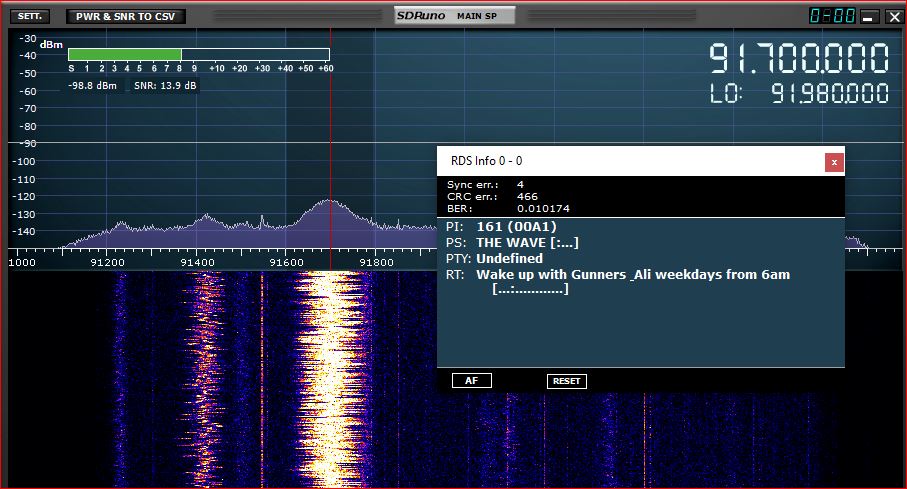907x489 pixels.
Task: Minimize the SDRuno Main SP window
Action: tap(867, 17)
